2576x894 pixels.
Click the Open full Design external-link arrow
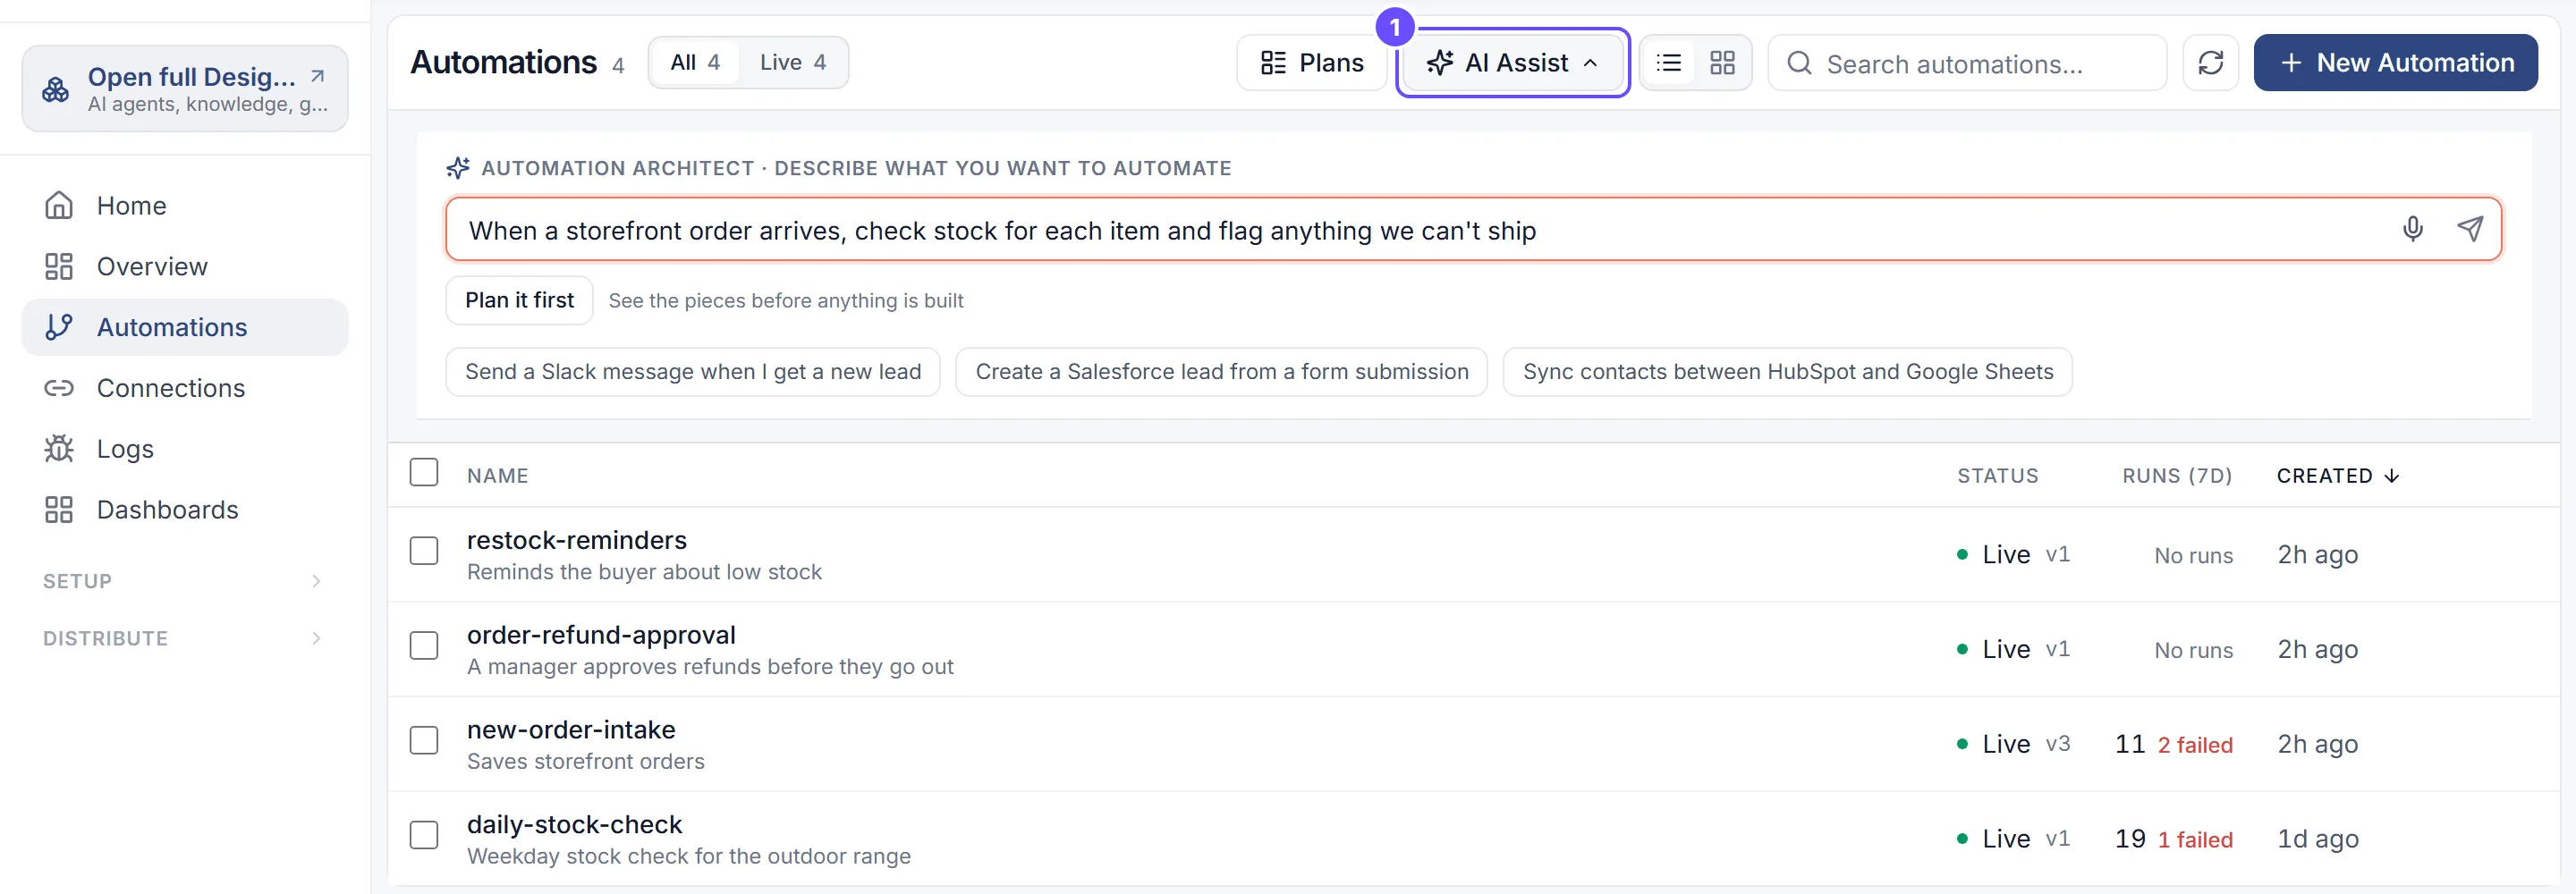(317, 76)
